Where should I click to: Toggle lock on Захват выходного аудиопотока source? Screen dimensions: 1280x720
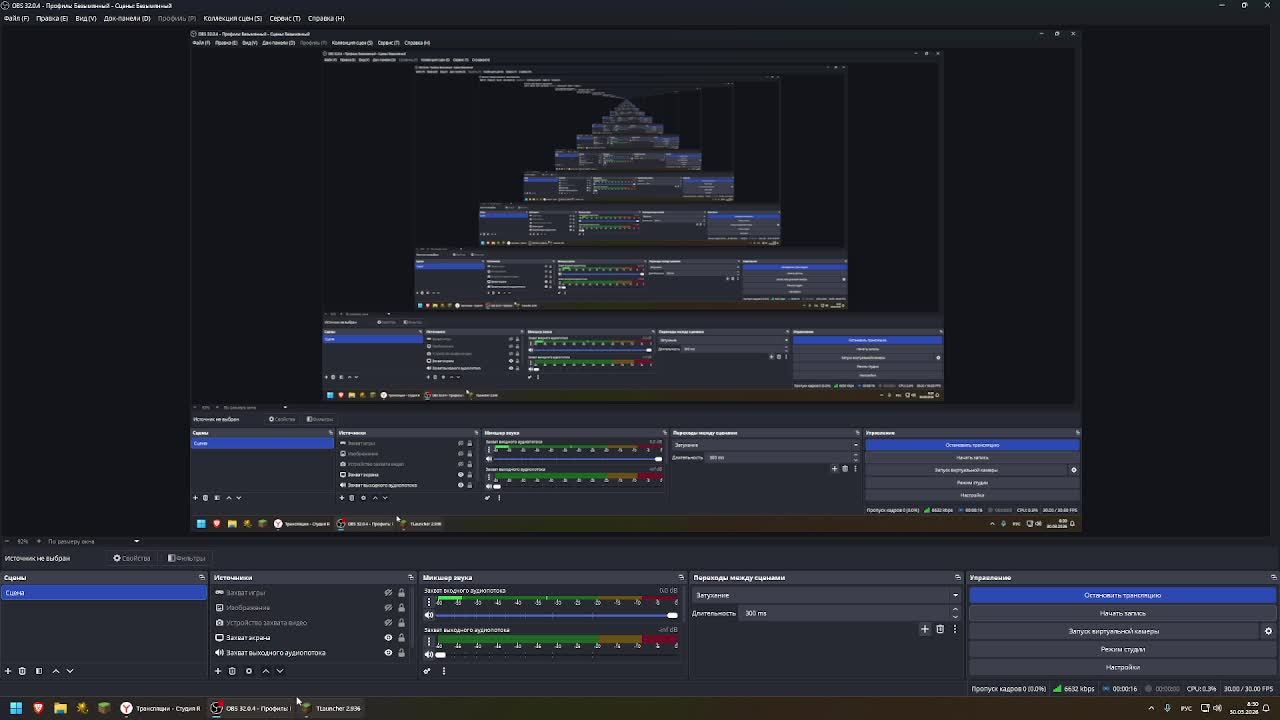pyautogui.click(x=402, y=653)
